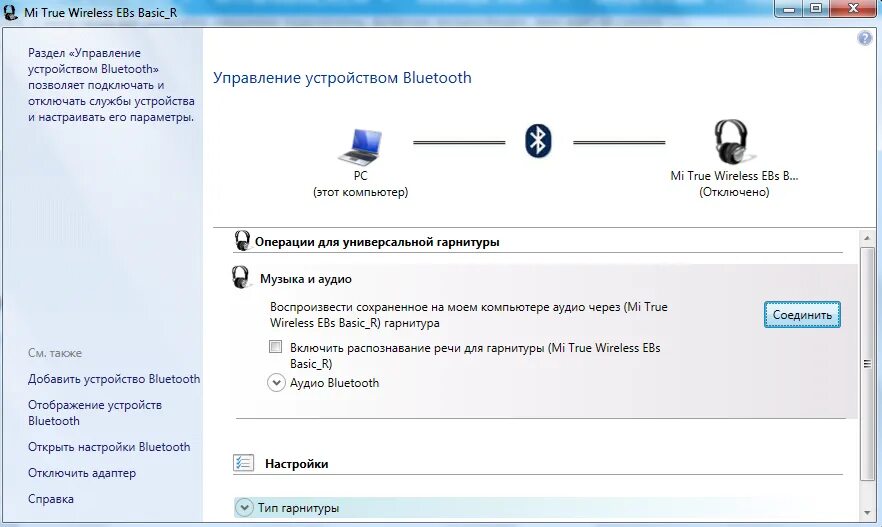Click the PC laptop icon
This screenshot has height=527, width=882.
click(x=359, y=146)
